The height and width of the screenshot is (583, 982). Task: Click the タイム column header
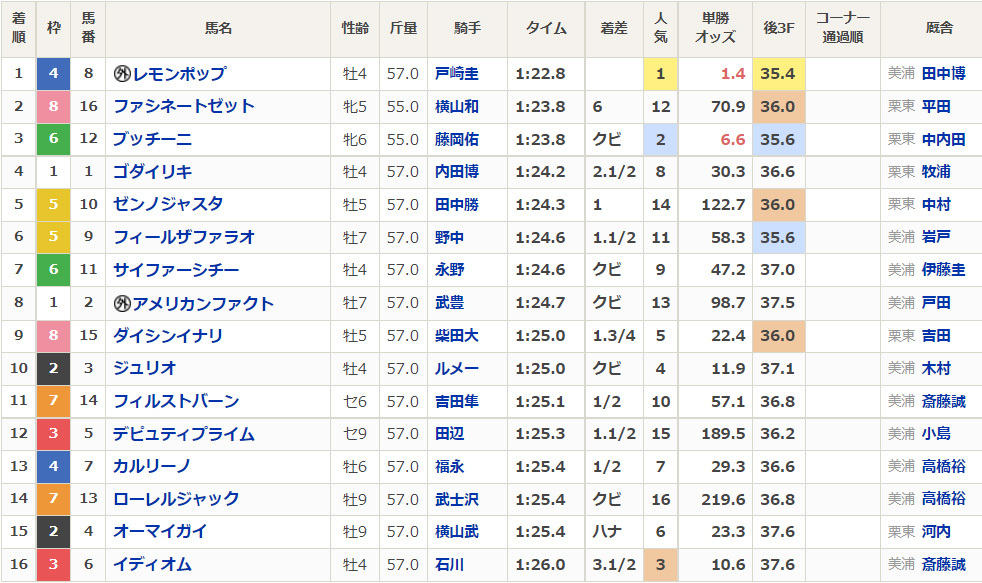click(x=546, y=28)
